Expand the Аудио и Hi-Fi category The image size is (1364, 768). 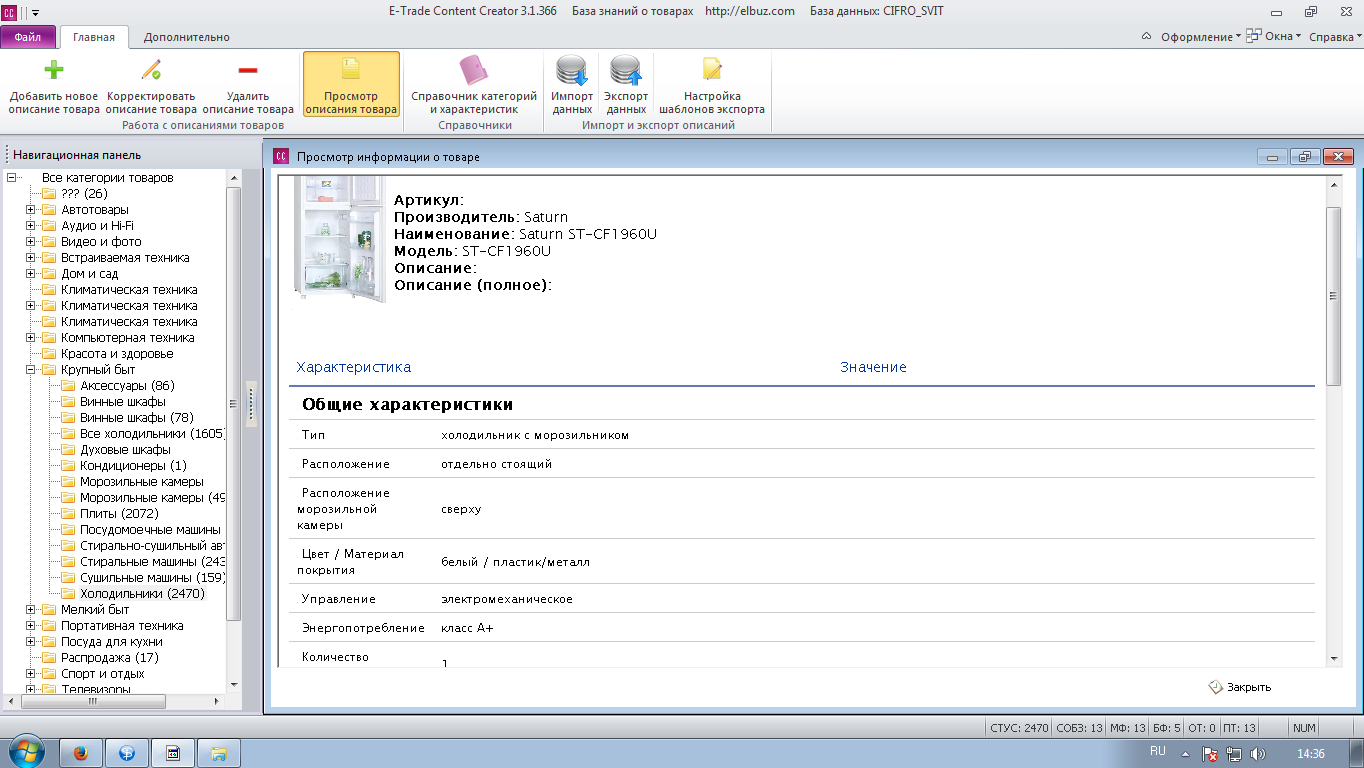point(30,226)
